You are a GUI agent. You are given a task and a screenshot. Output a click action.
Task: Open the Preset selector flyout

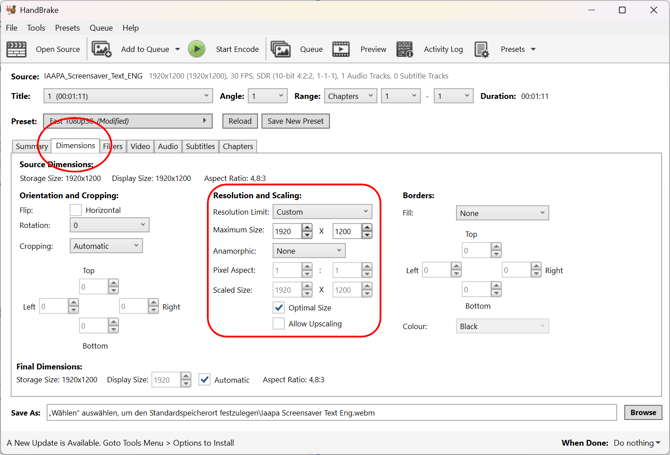point(128,121)
